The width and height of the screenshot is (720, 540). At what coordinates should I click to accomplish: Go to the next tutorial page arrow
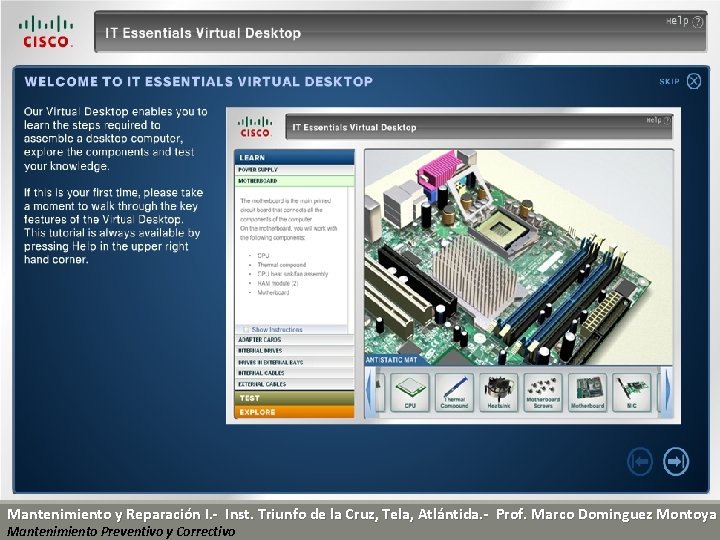[x=676, y=461]
